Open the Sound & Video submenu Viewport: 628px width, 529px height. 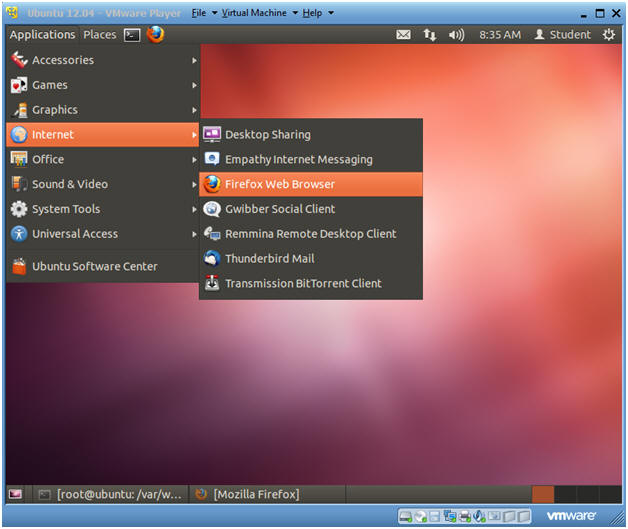click(x=103, y=184)
